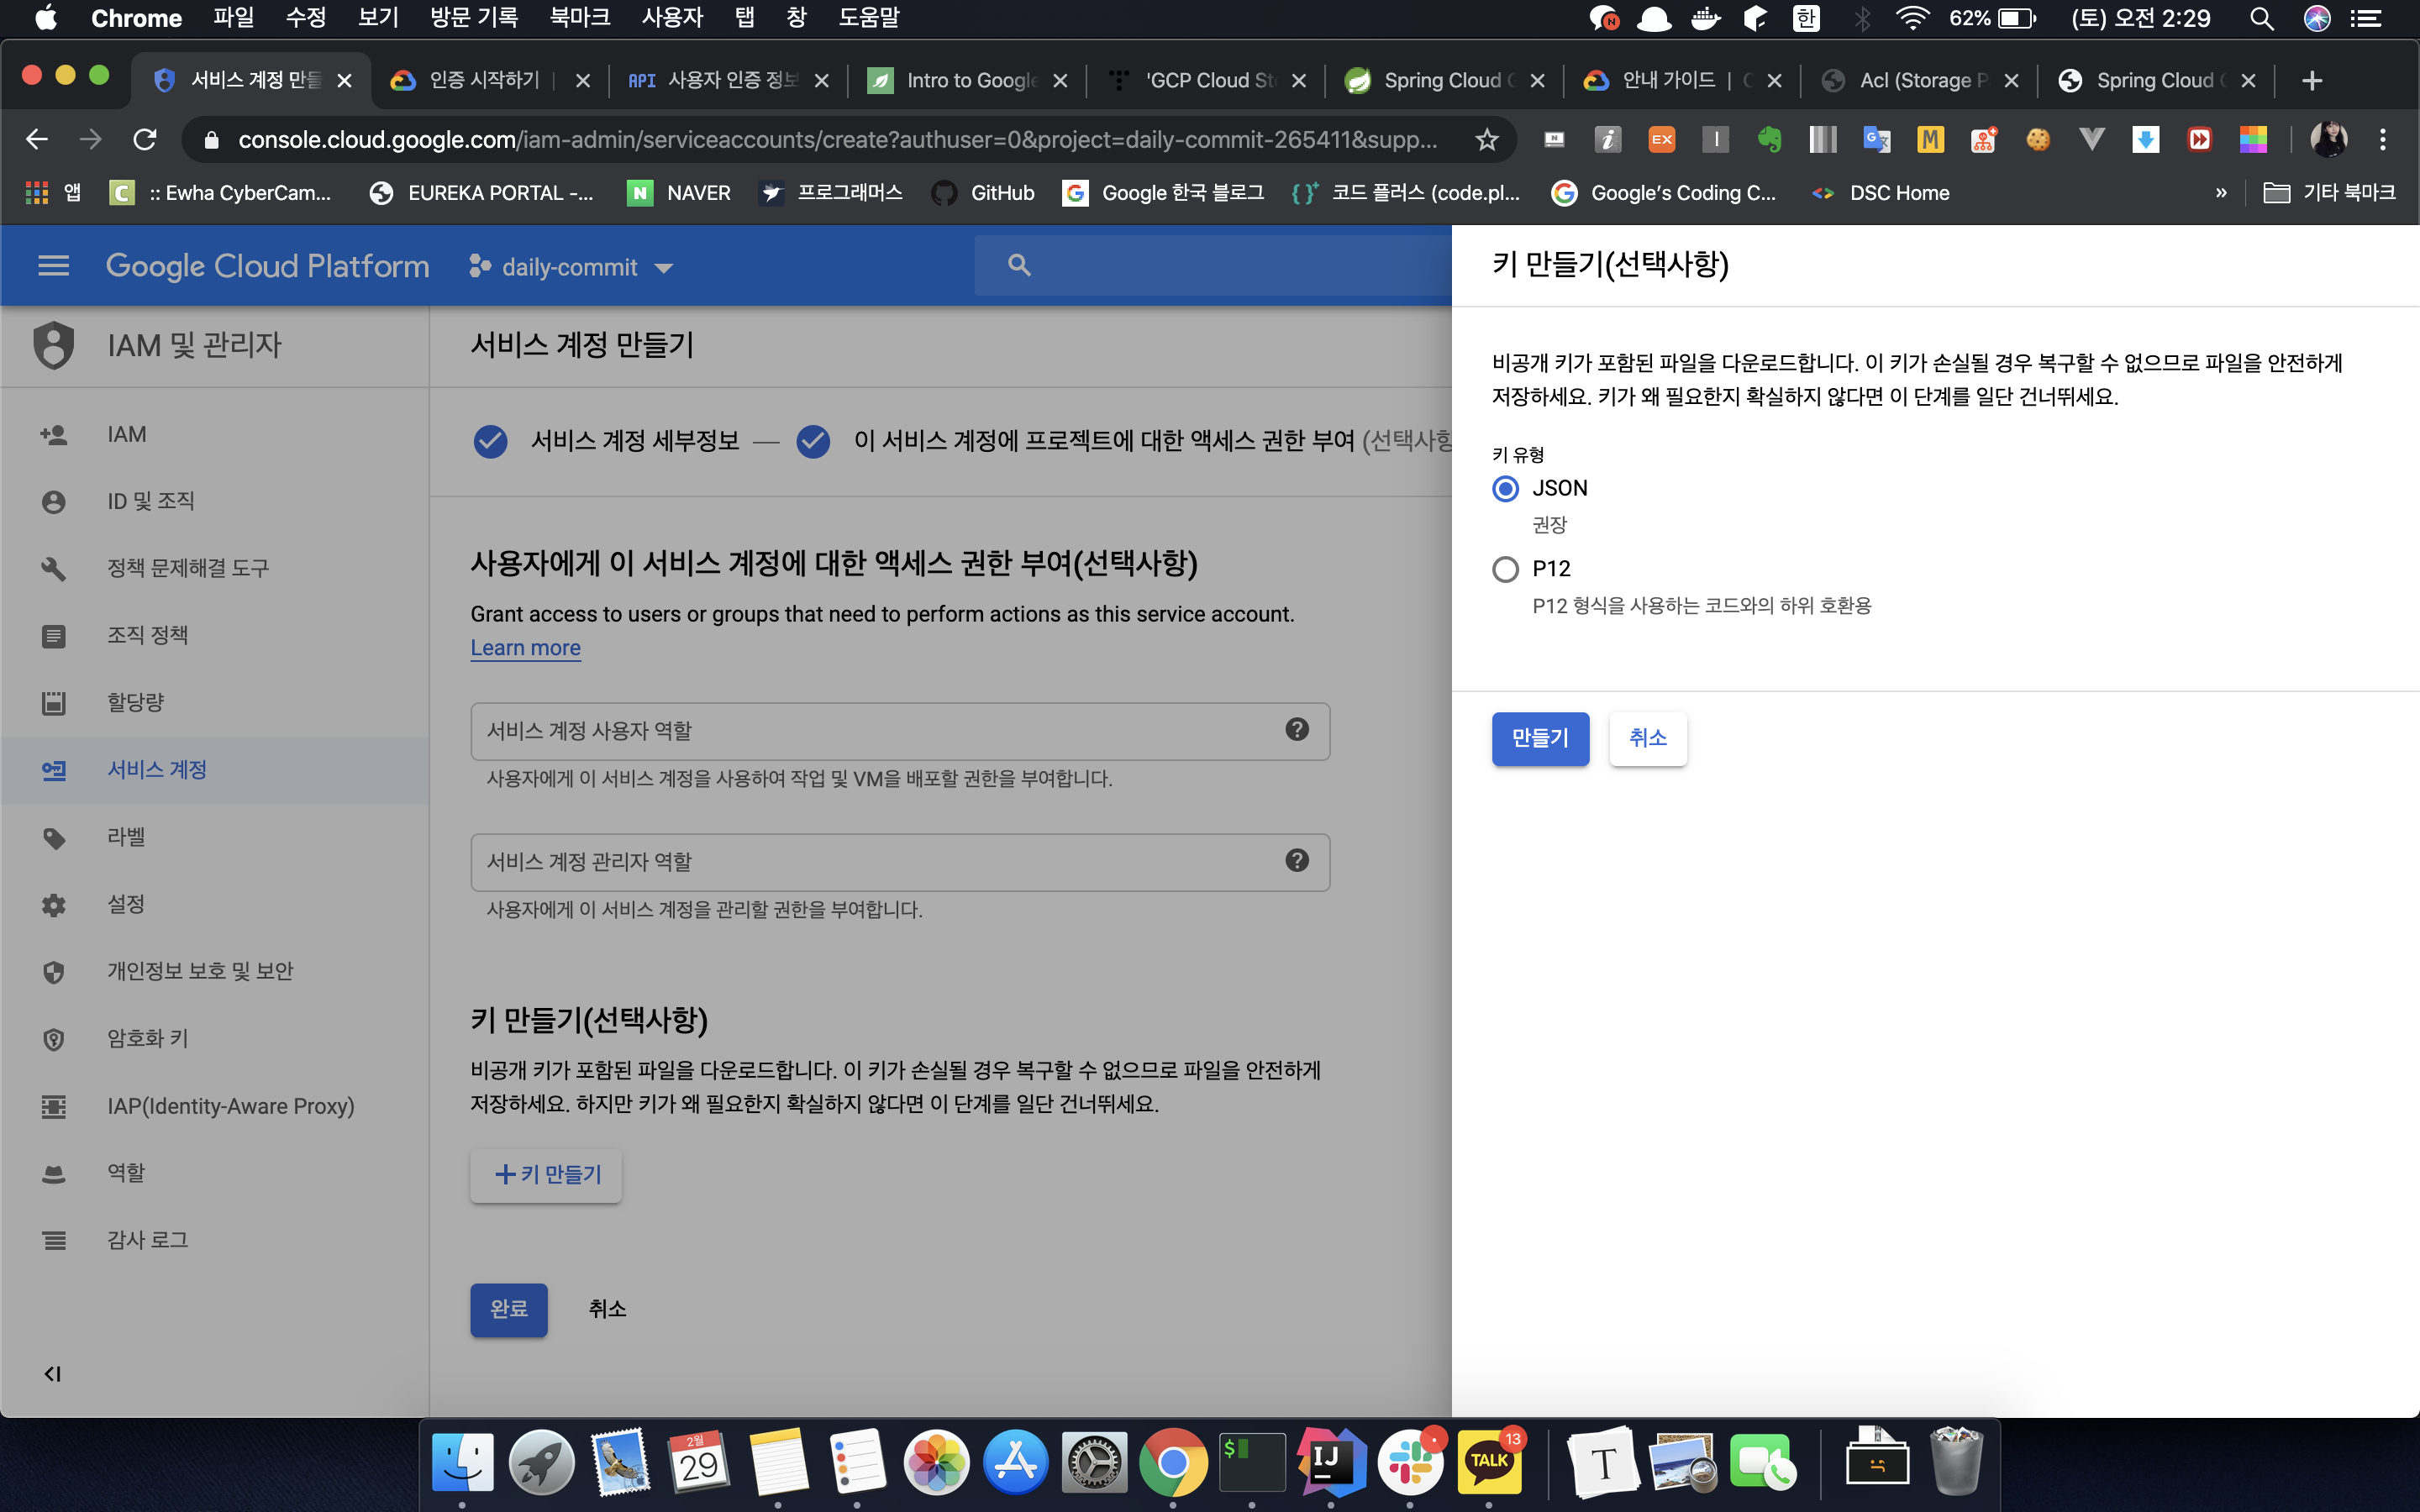Viewport: 2420px width, 1512px height.
Task: Click help icon for 서비스 계정 사용자 역할
Action: [x=1297, y=730]
